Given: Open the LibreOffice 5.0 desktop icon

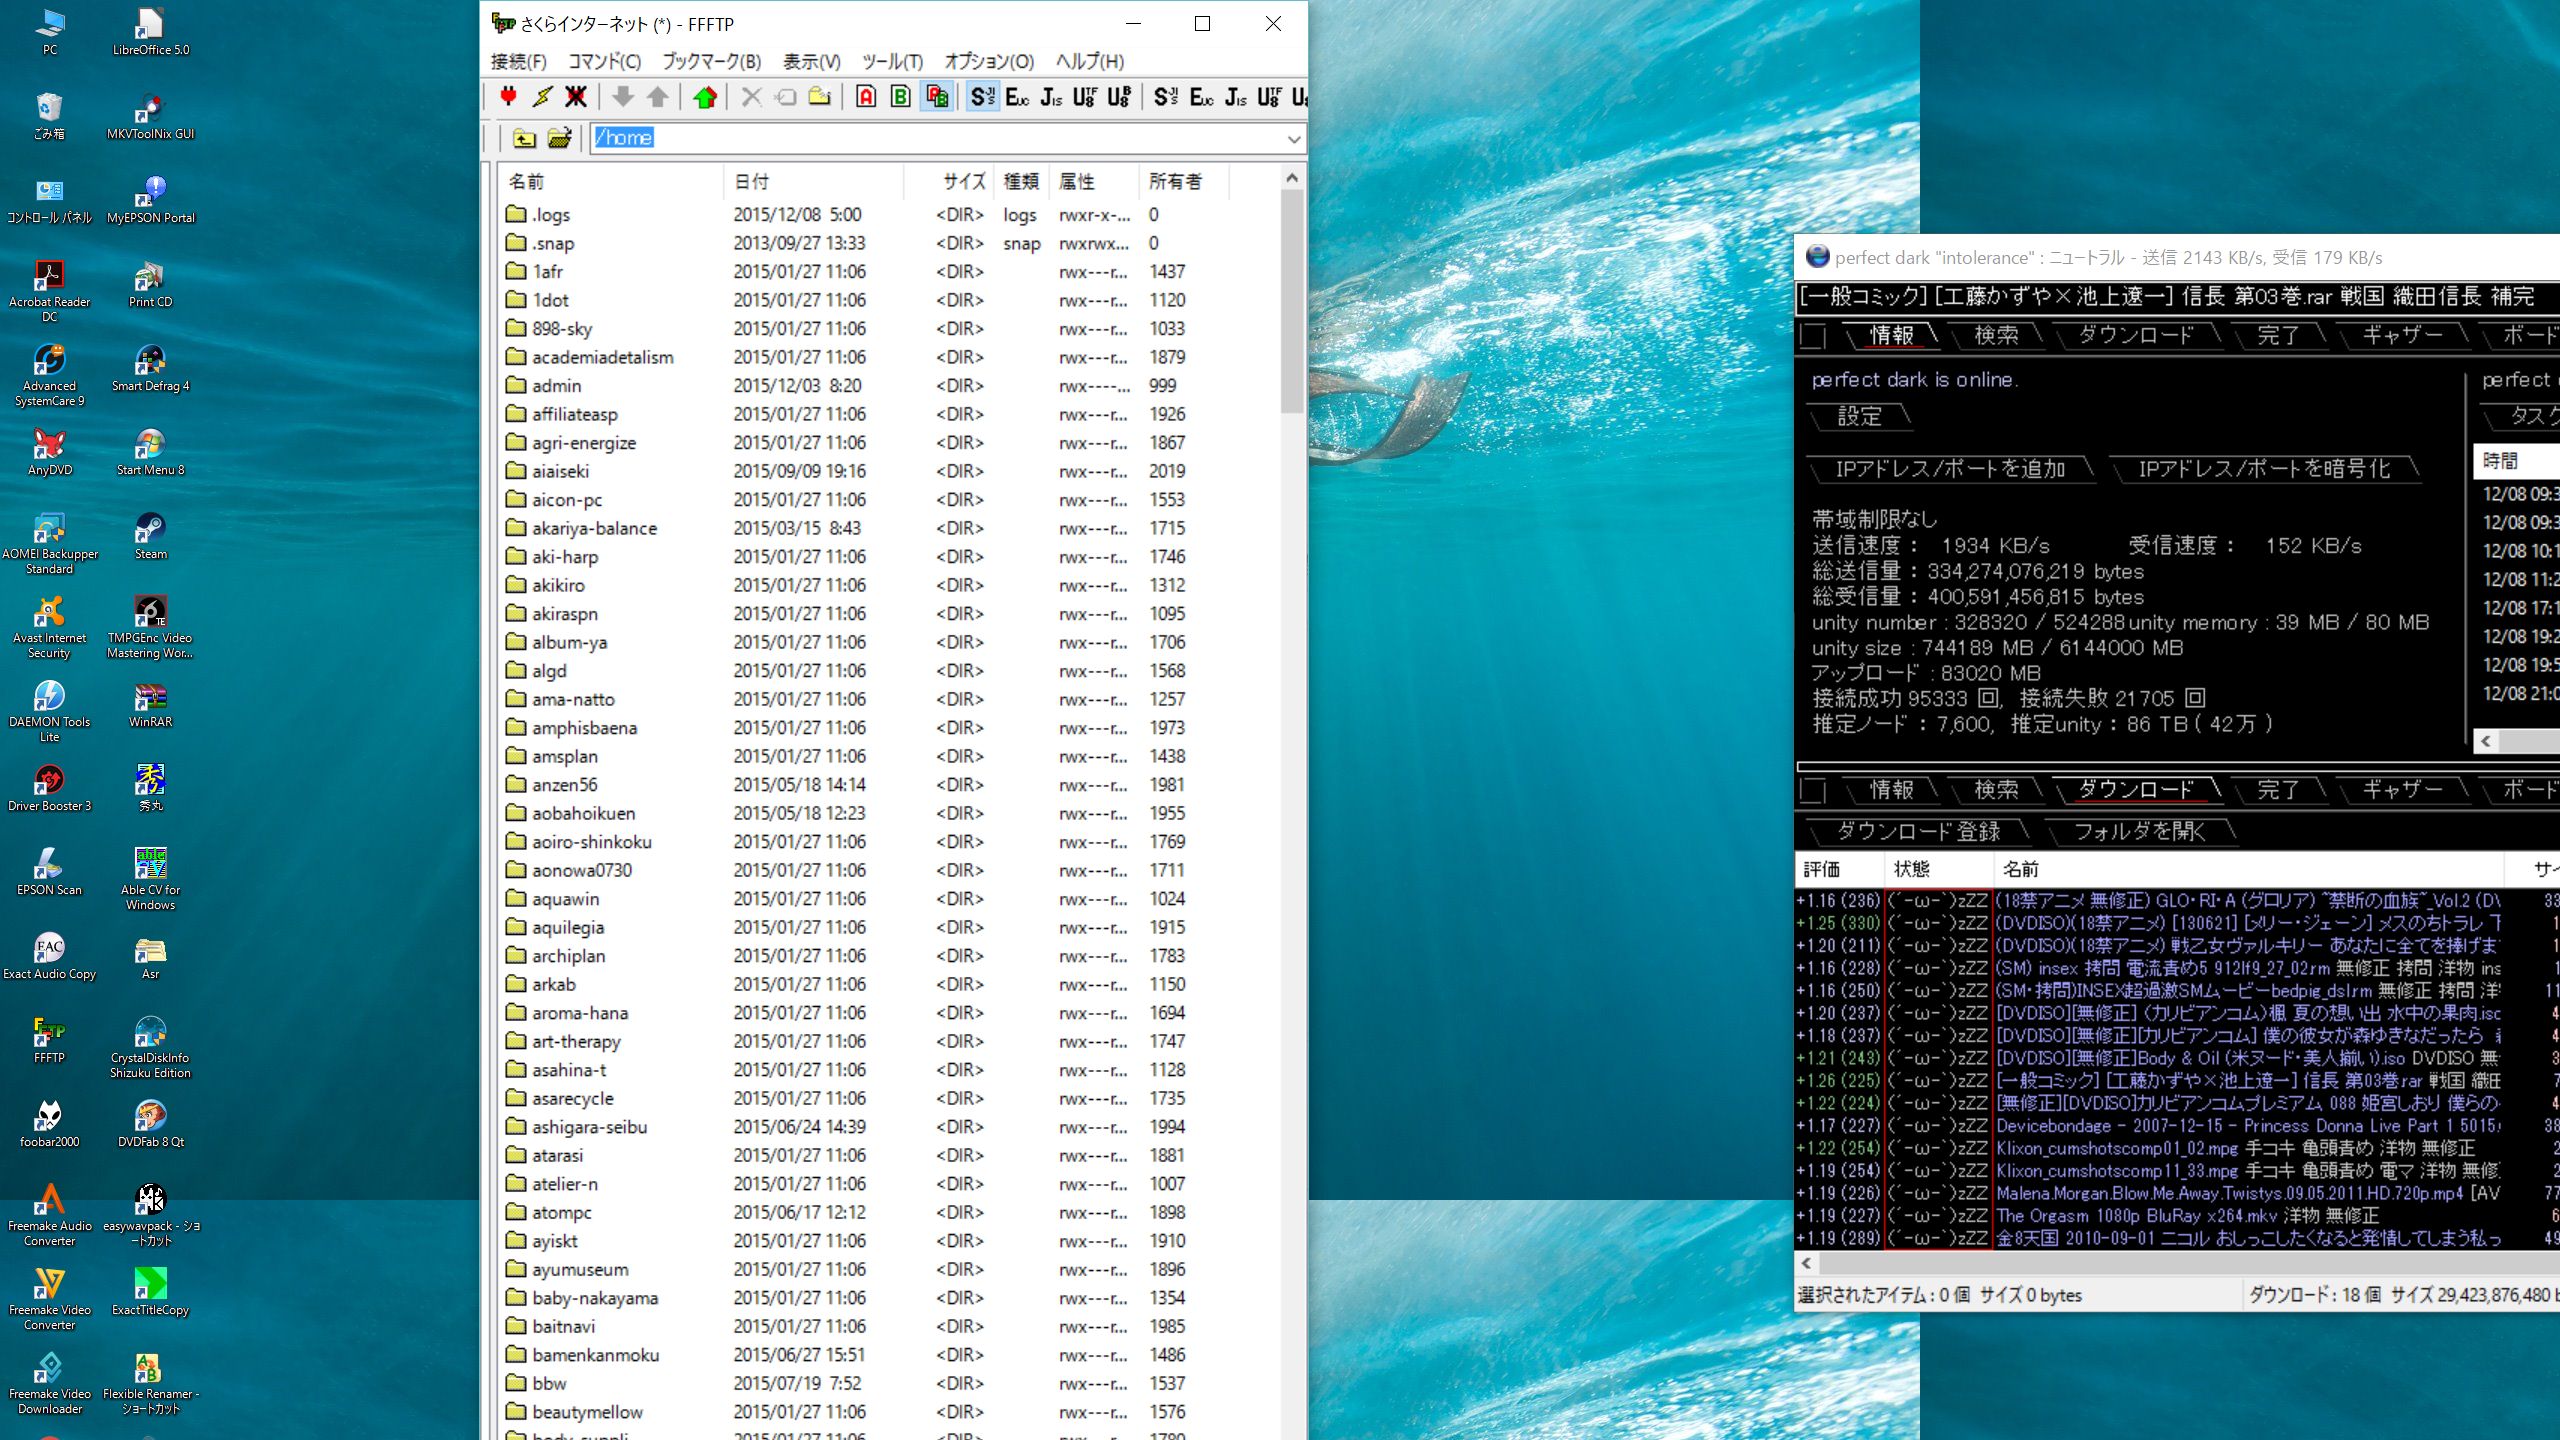Looking at the screenshot, I should coord(150,32).
